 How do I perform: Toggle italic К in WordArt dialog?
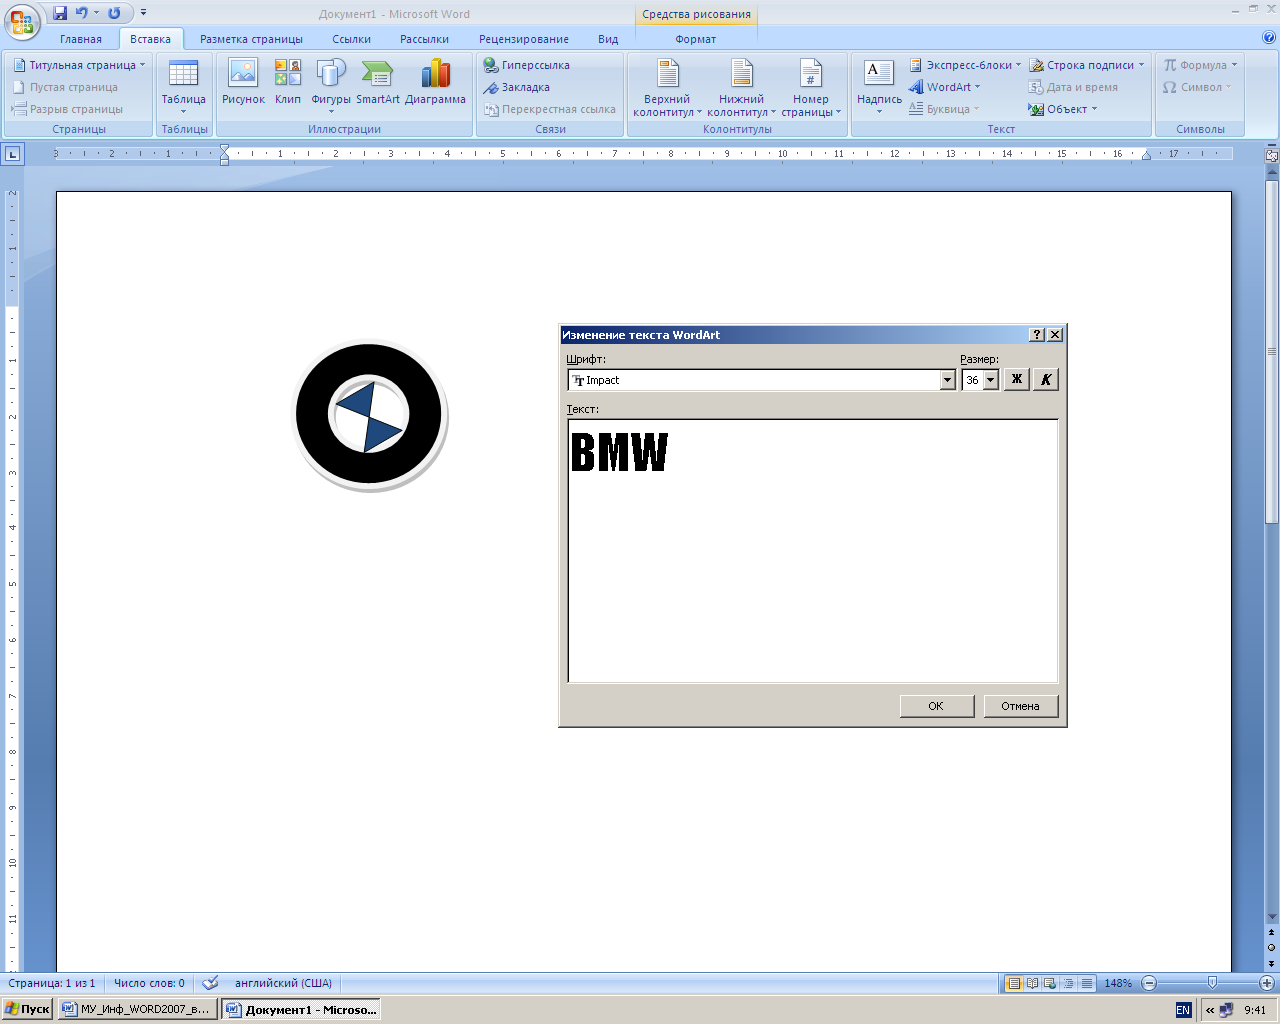point(1045,379)
